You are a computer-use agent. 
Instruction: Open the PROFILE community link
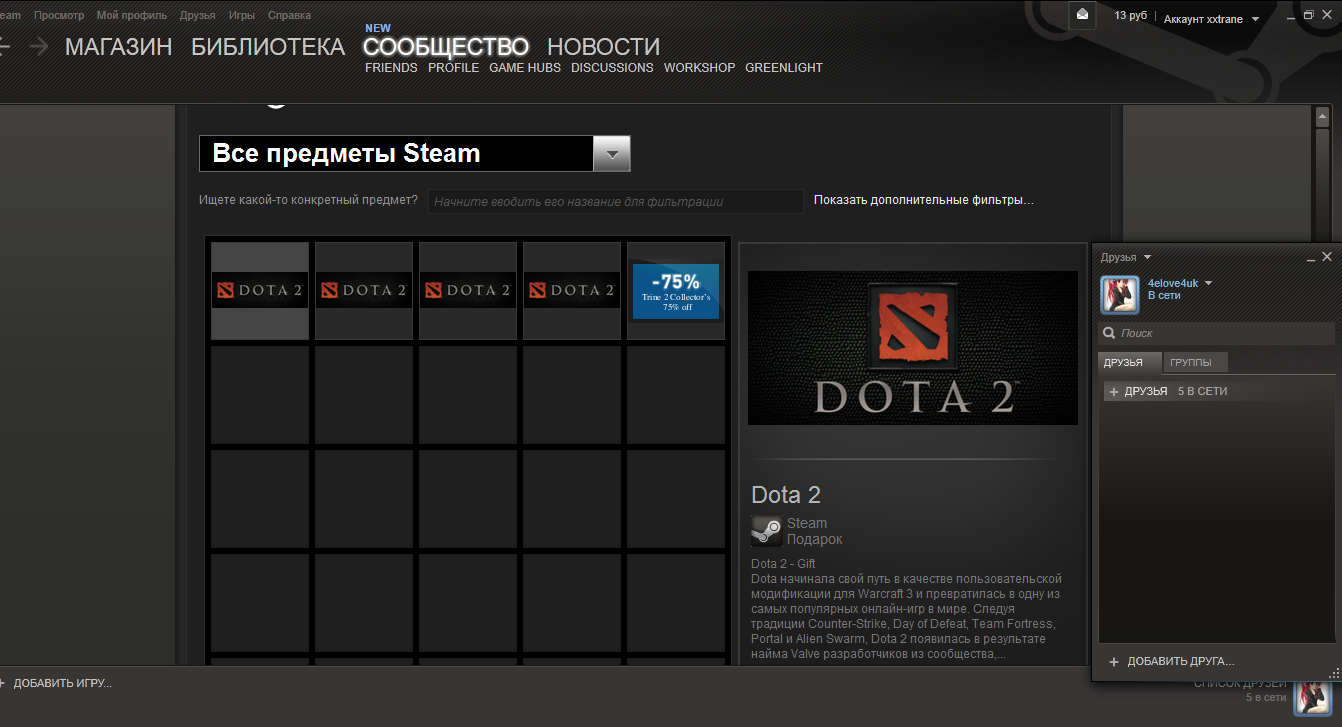453,68
